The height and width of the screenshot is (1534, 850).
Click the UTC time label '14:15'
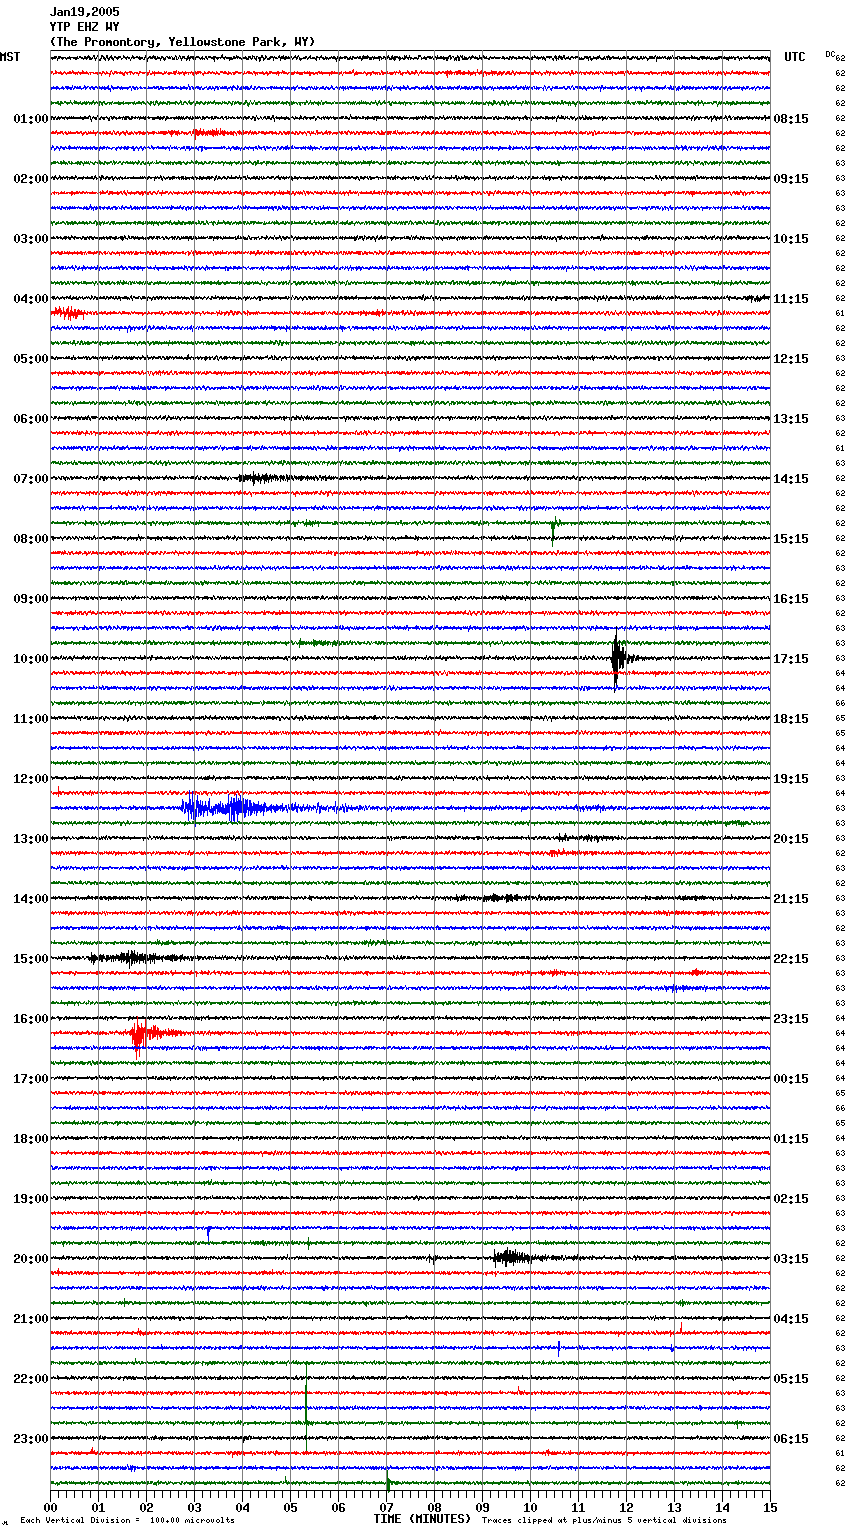tap(791, 479)
